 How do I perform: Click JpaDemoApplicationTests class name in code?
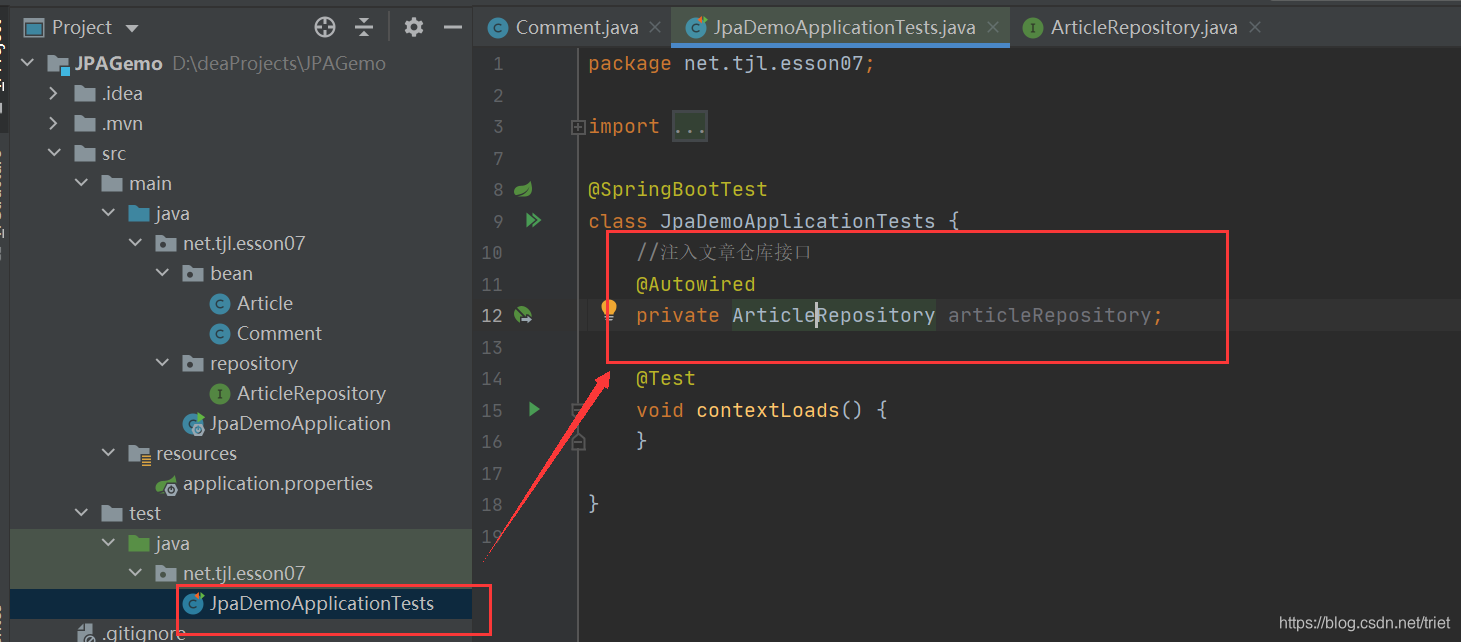pyautogui.click(x=798, y=221)
